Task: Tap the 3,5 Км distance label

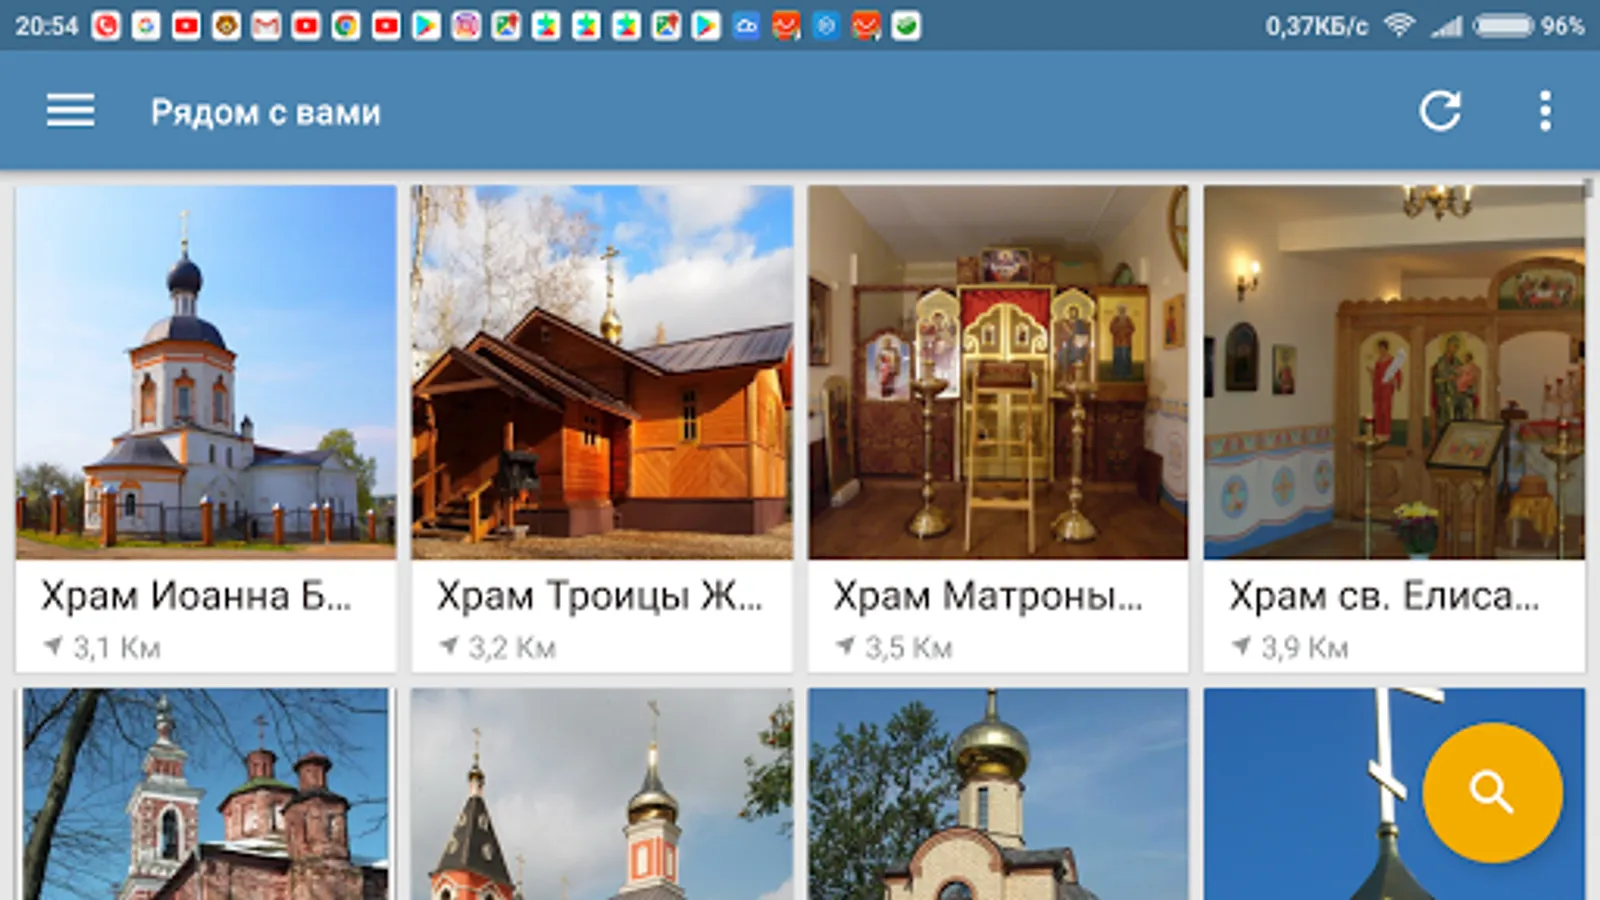Action: coord(909,648)
